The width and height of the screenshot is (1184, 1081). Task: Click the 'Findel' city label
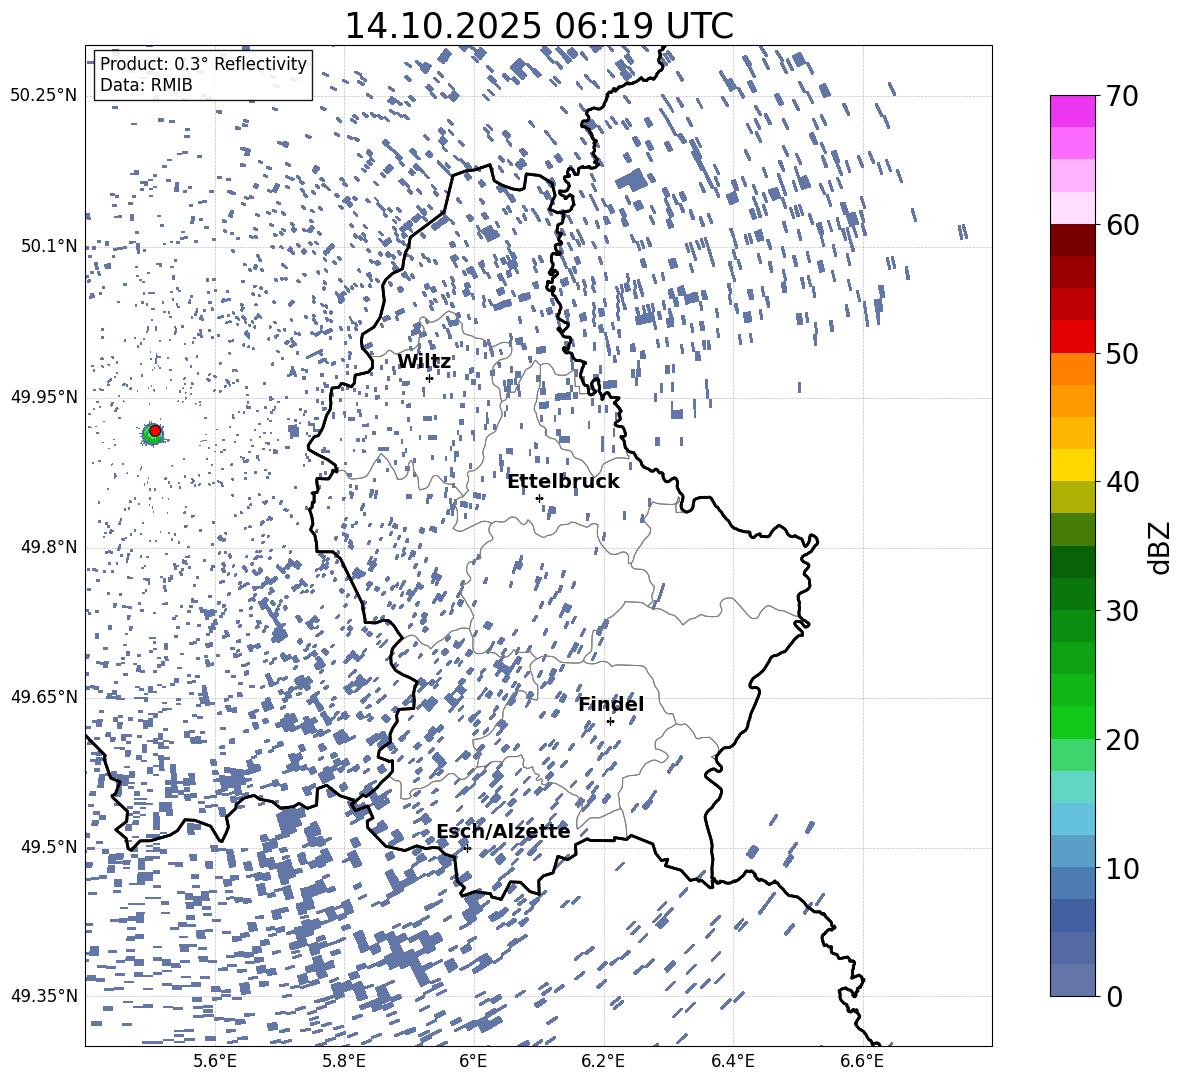pyautogui.click(x=611, y=704)
